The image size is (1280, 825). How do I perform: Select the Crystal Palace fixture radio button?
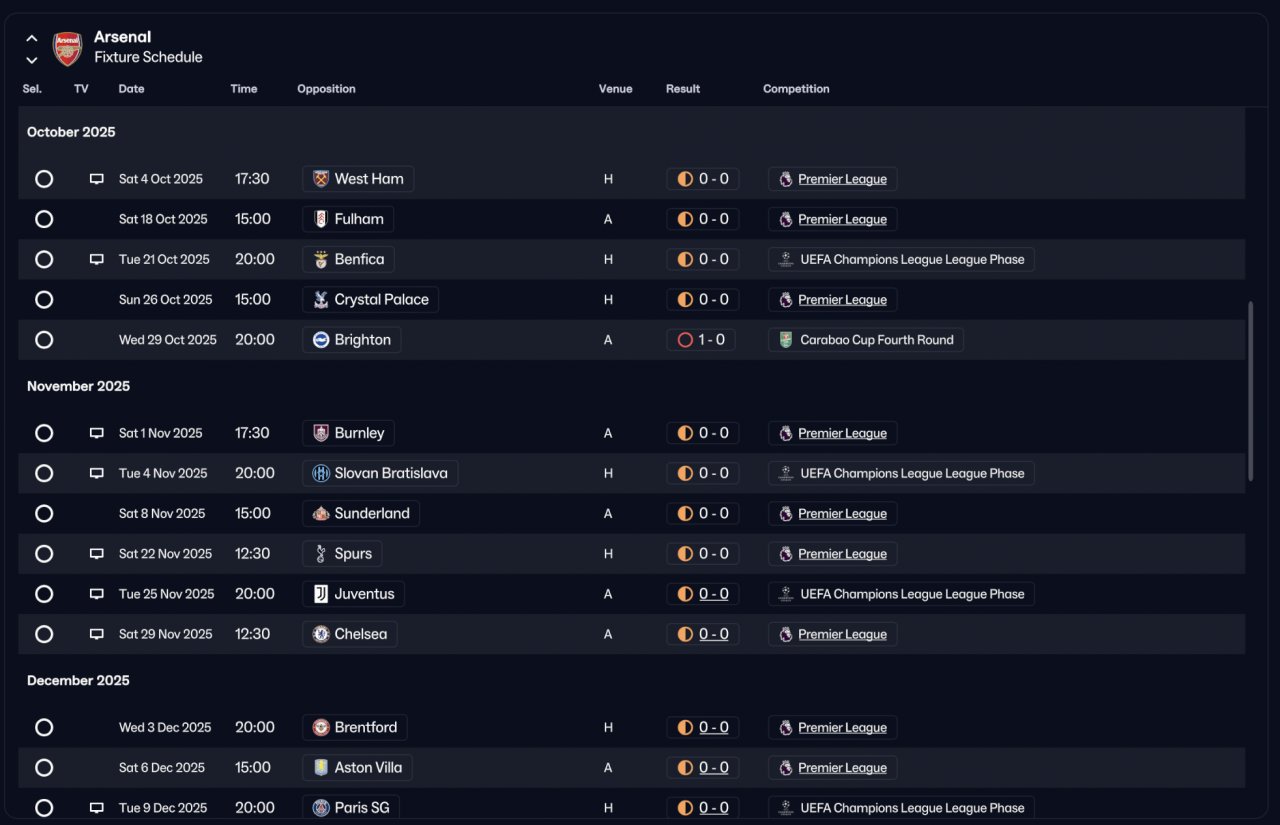pos(44,299)
